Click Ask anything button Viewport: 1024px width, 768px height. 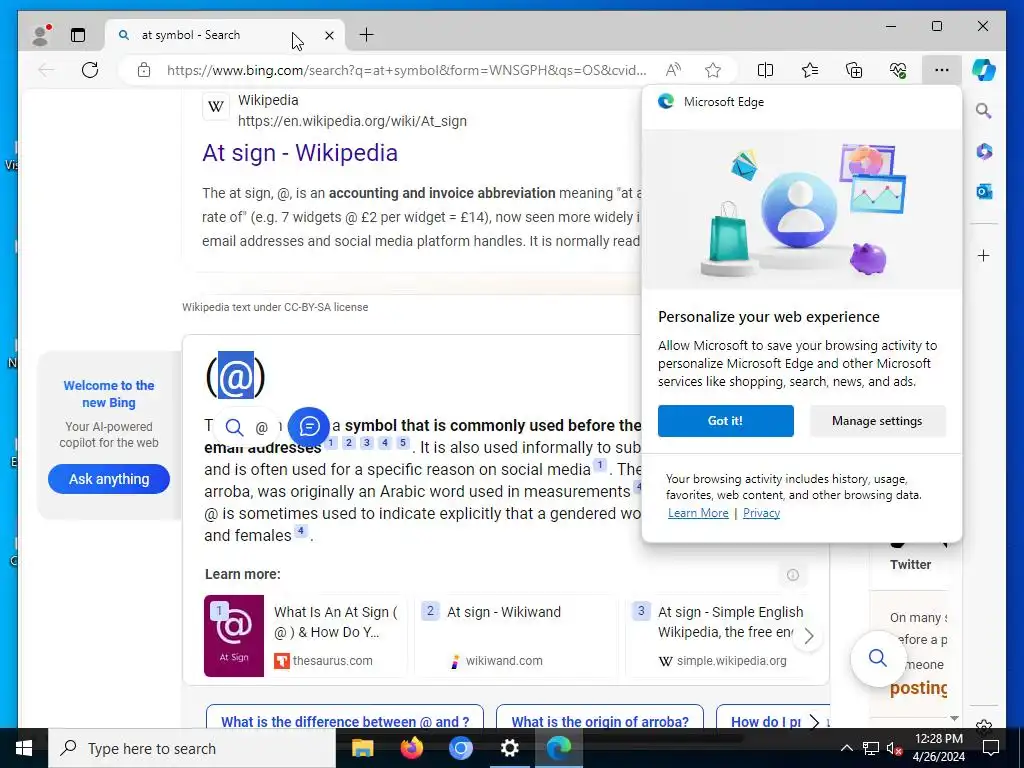109,479
